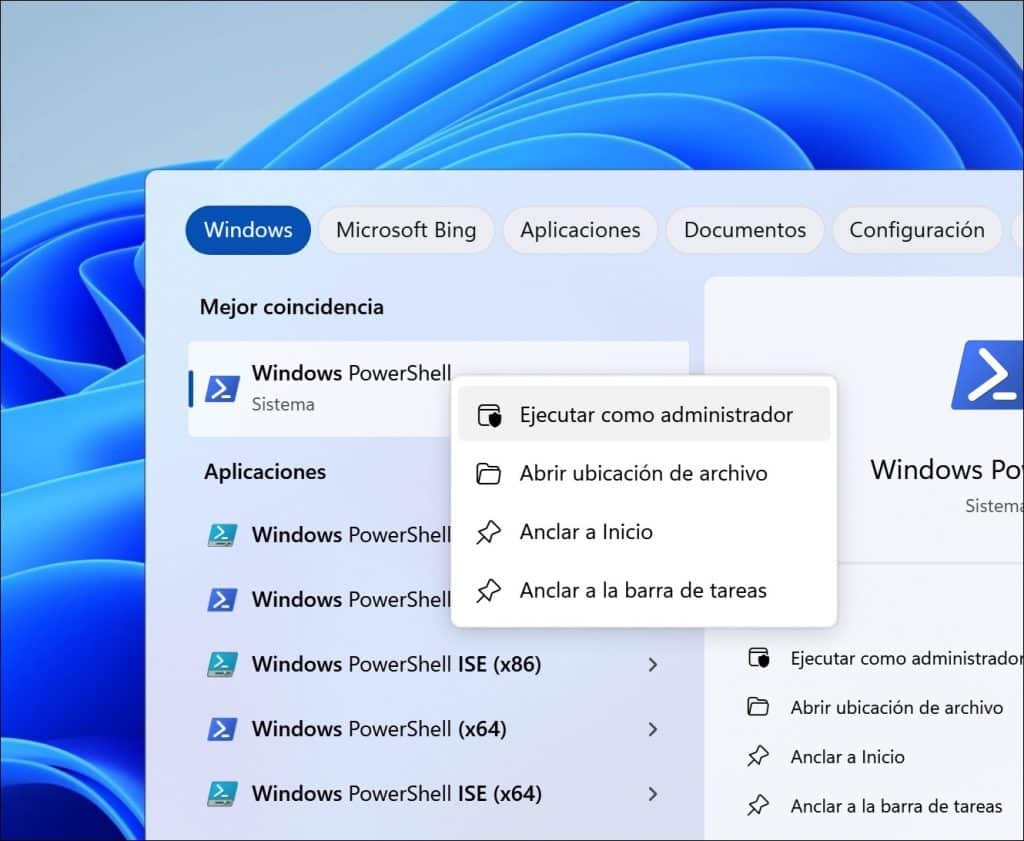Click the large PowerShell logo in details pane

coord(988,375)
